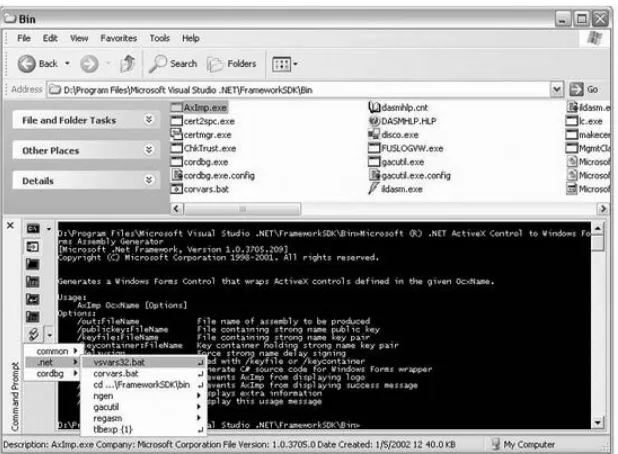Click the third command prompt toolbar icon
The image size is (618, 454).
tap(33, 264)
